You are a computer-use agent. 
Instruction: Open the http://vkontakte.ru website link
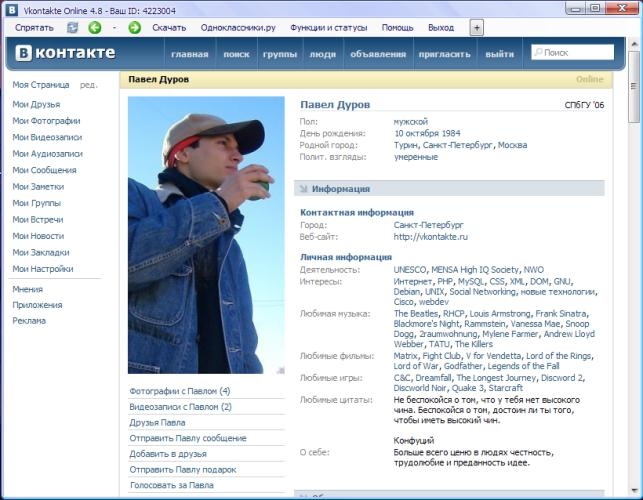pyautogui.click(x=431, y=237)
